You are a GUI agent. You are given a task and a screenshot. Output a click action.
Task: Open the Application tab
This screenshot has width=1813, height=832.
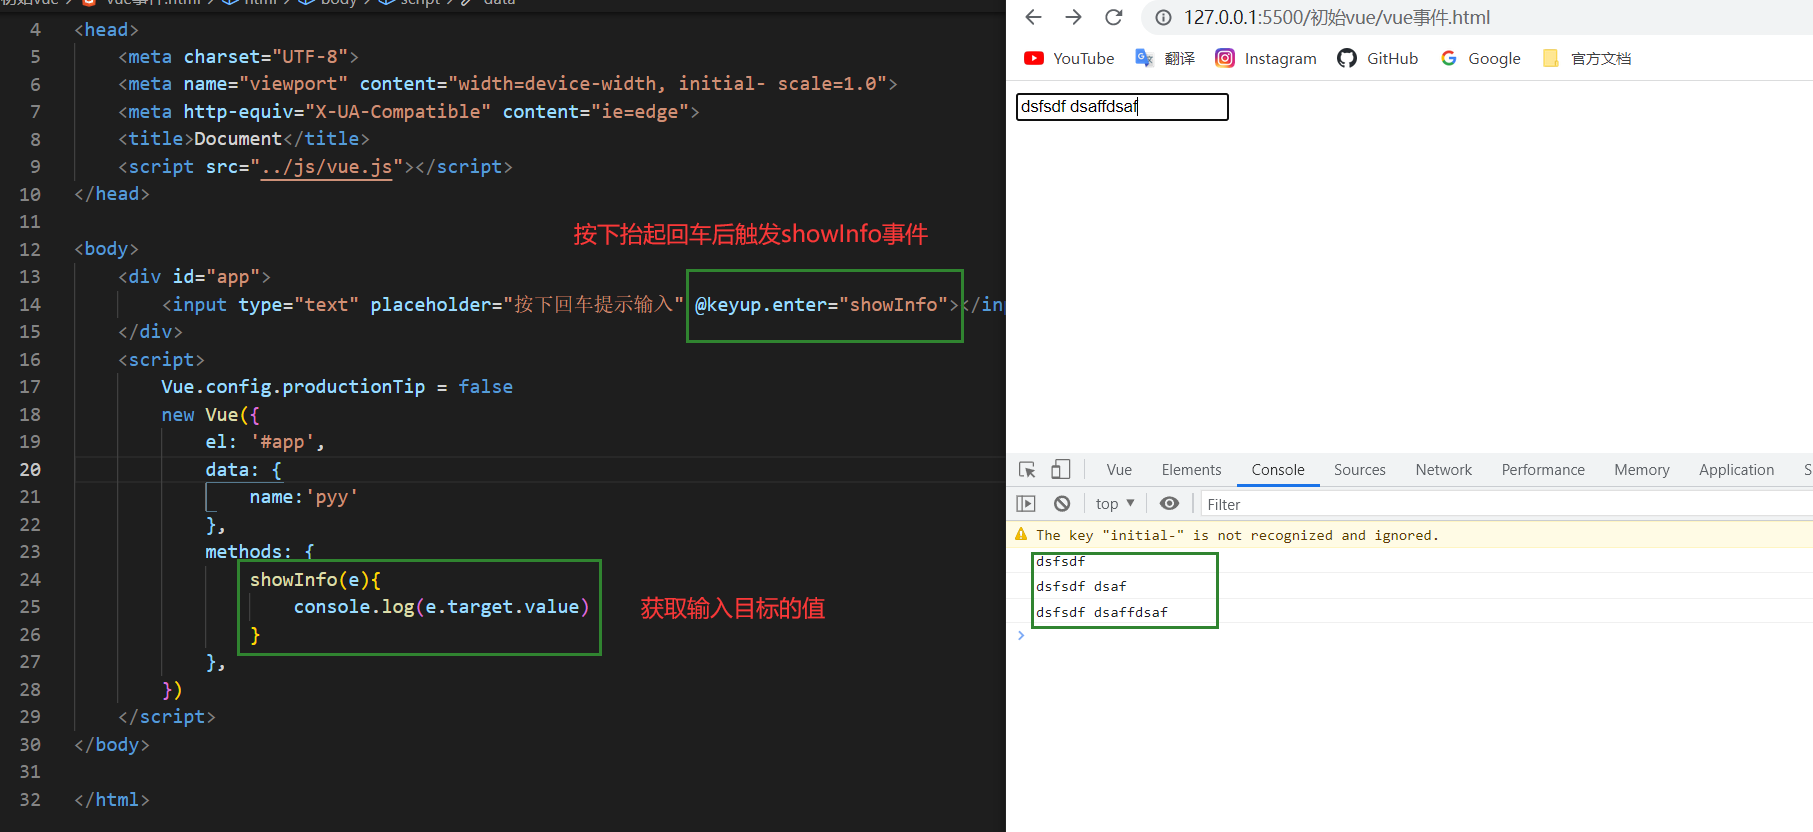click(x=1736, y=470)
